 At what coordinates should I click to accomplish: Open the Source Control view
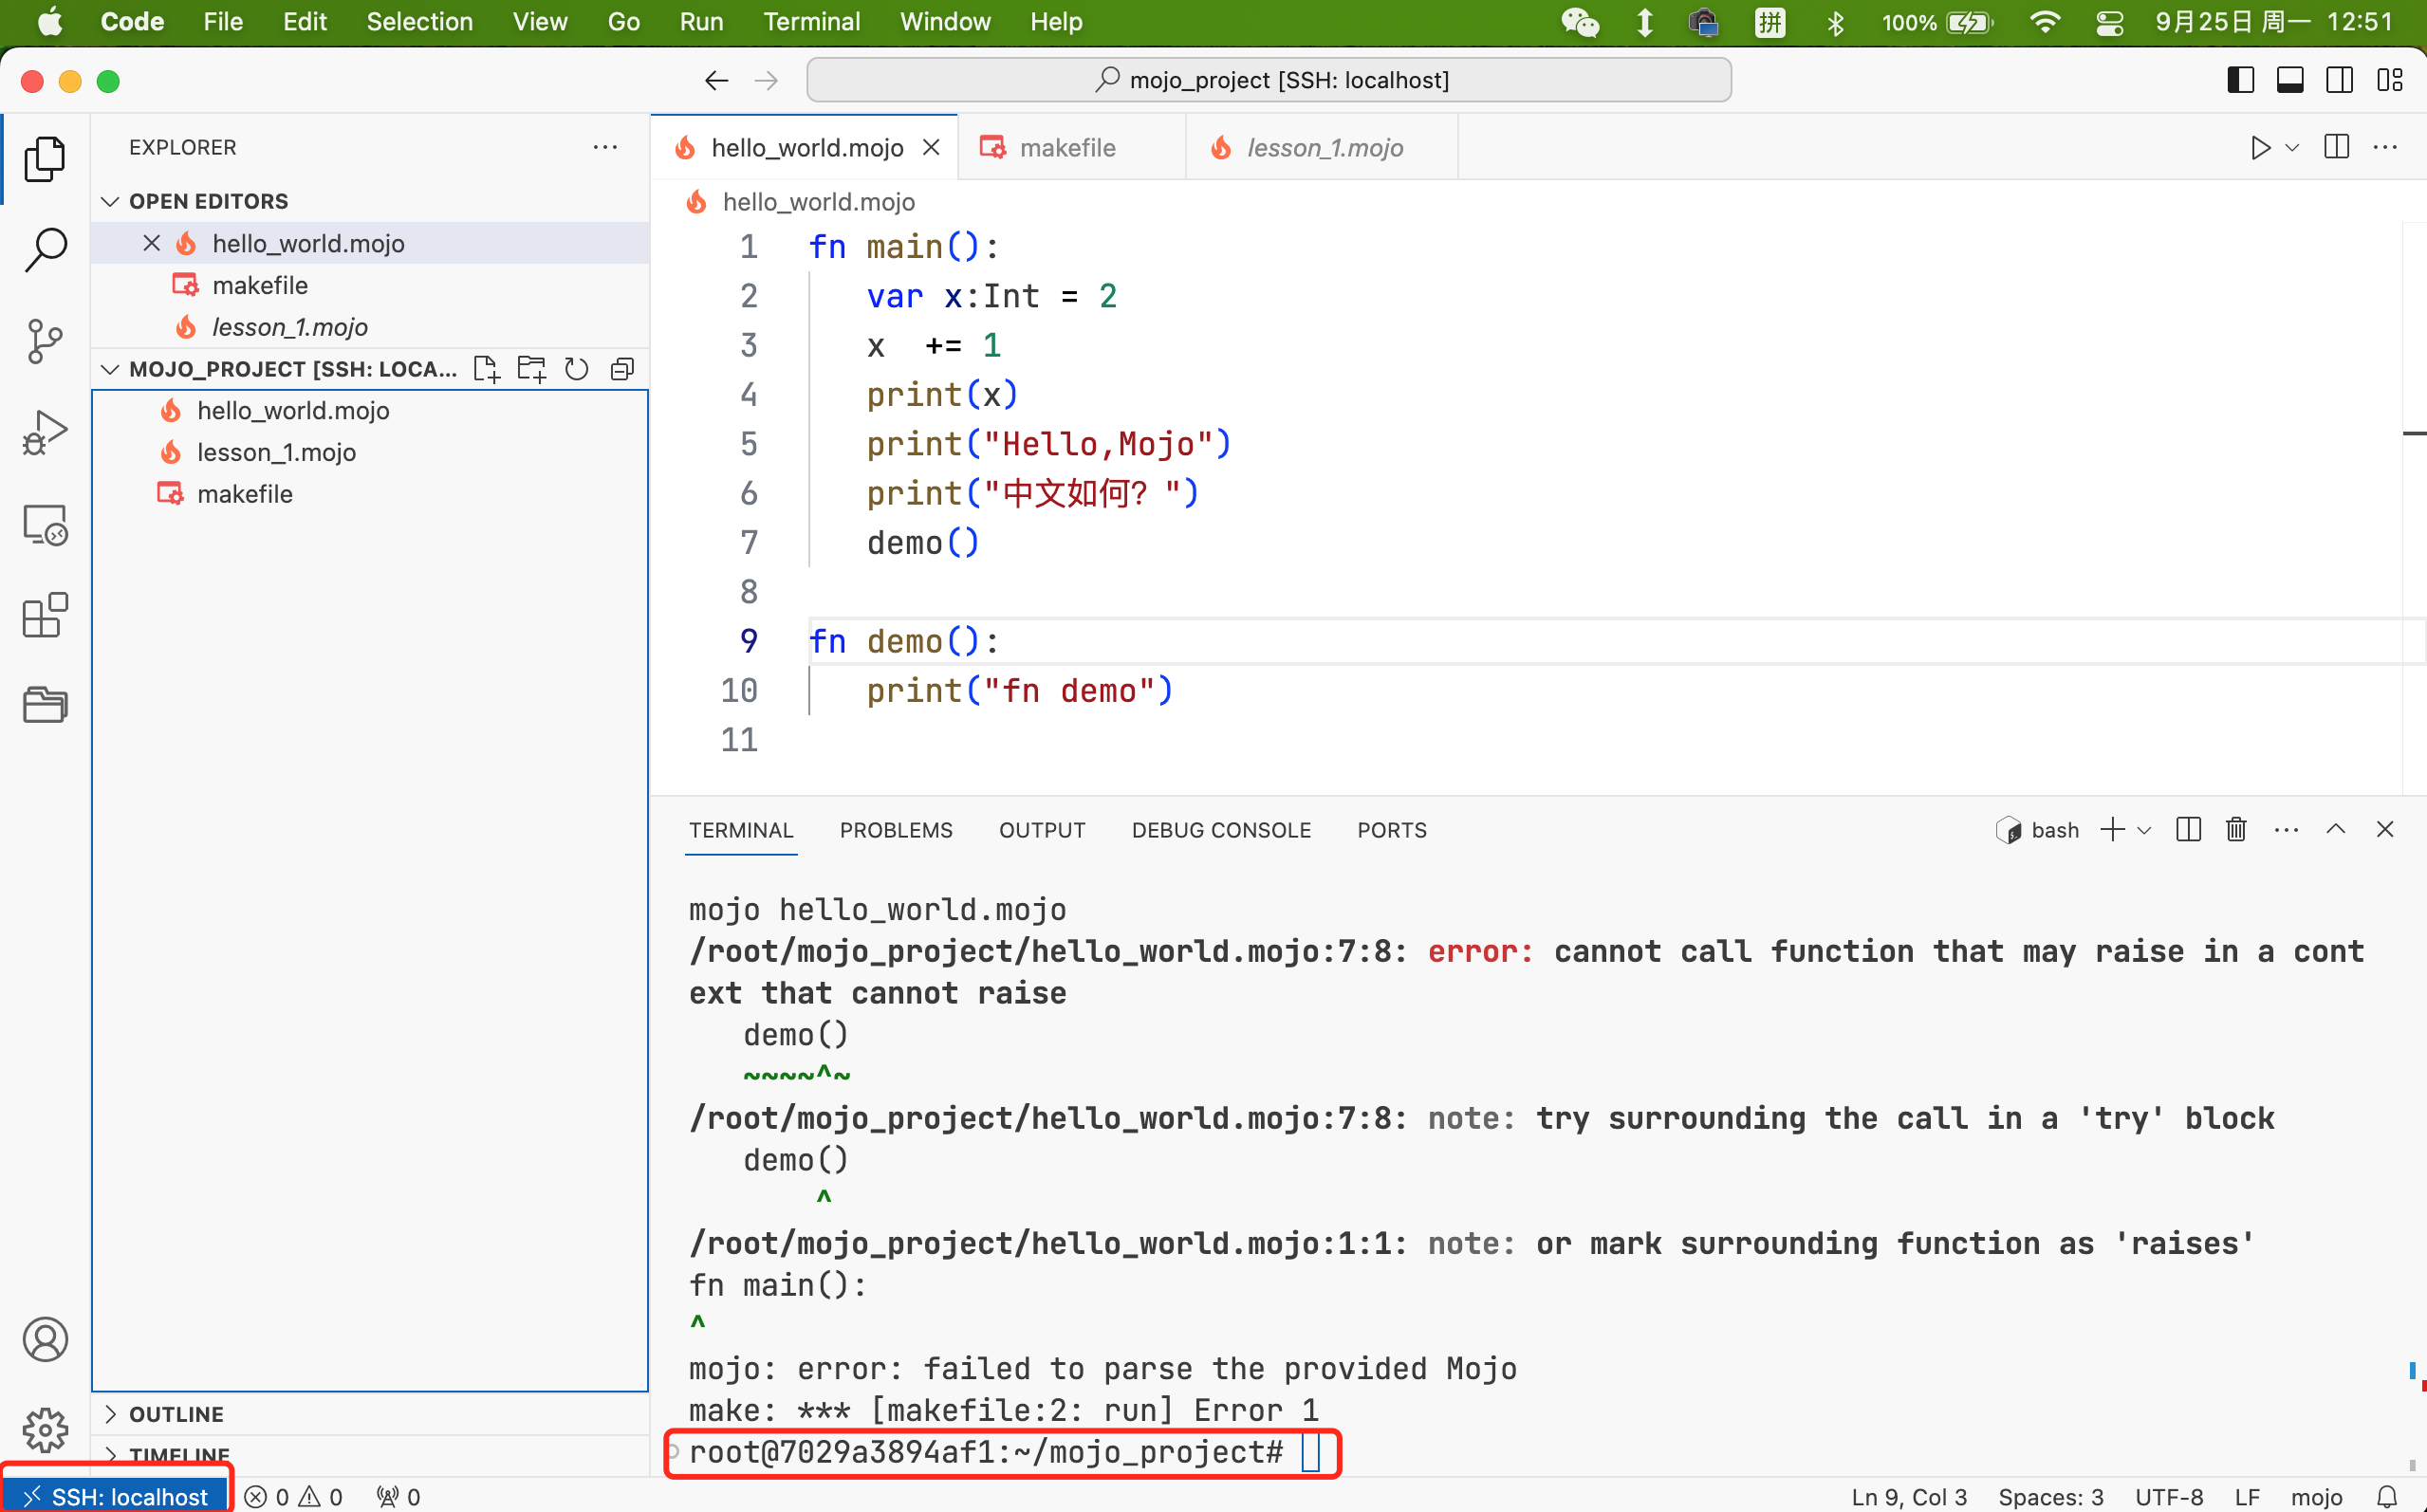pyautogui.click(x=45, y=341)
